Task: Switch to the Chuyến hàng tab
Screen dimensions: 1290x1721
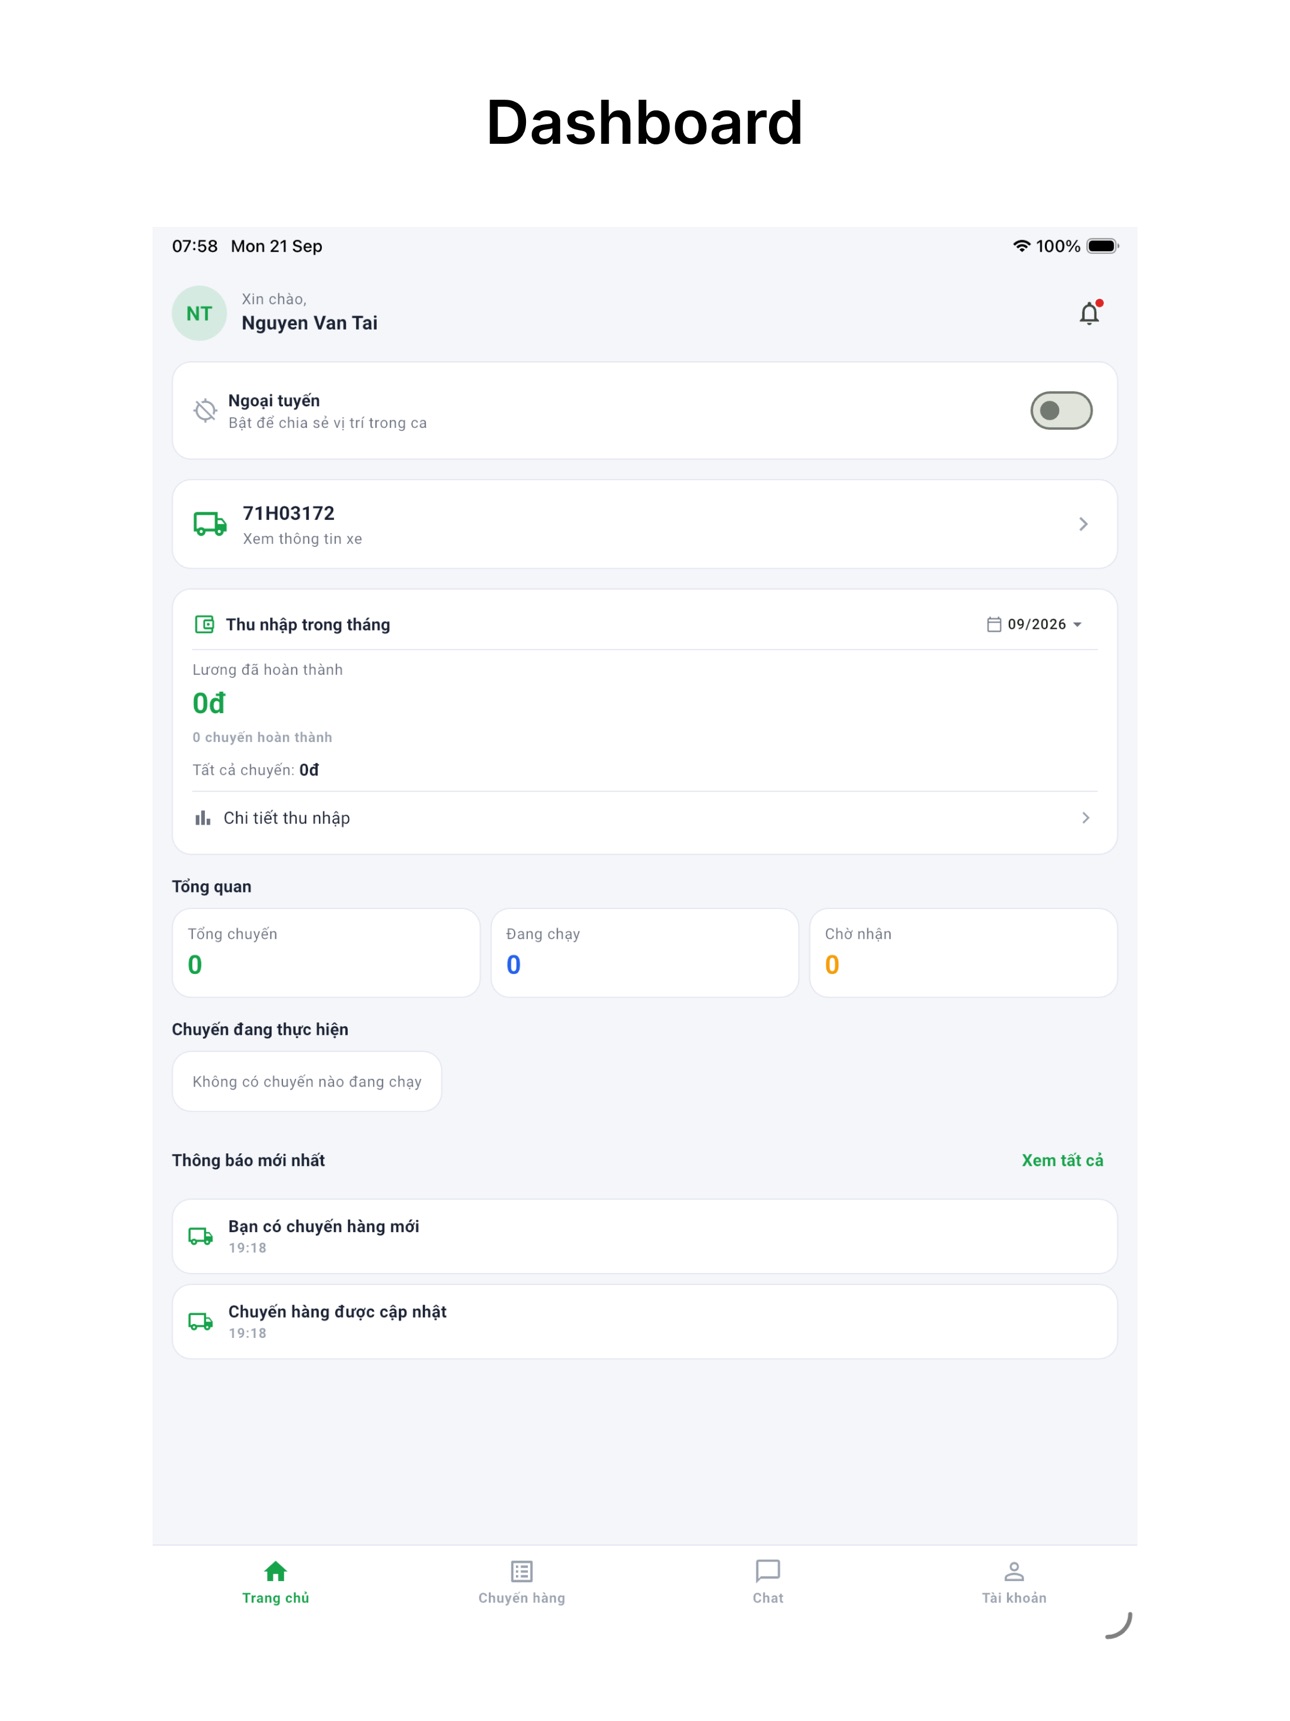Action: click(x=522, y=1582)
